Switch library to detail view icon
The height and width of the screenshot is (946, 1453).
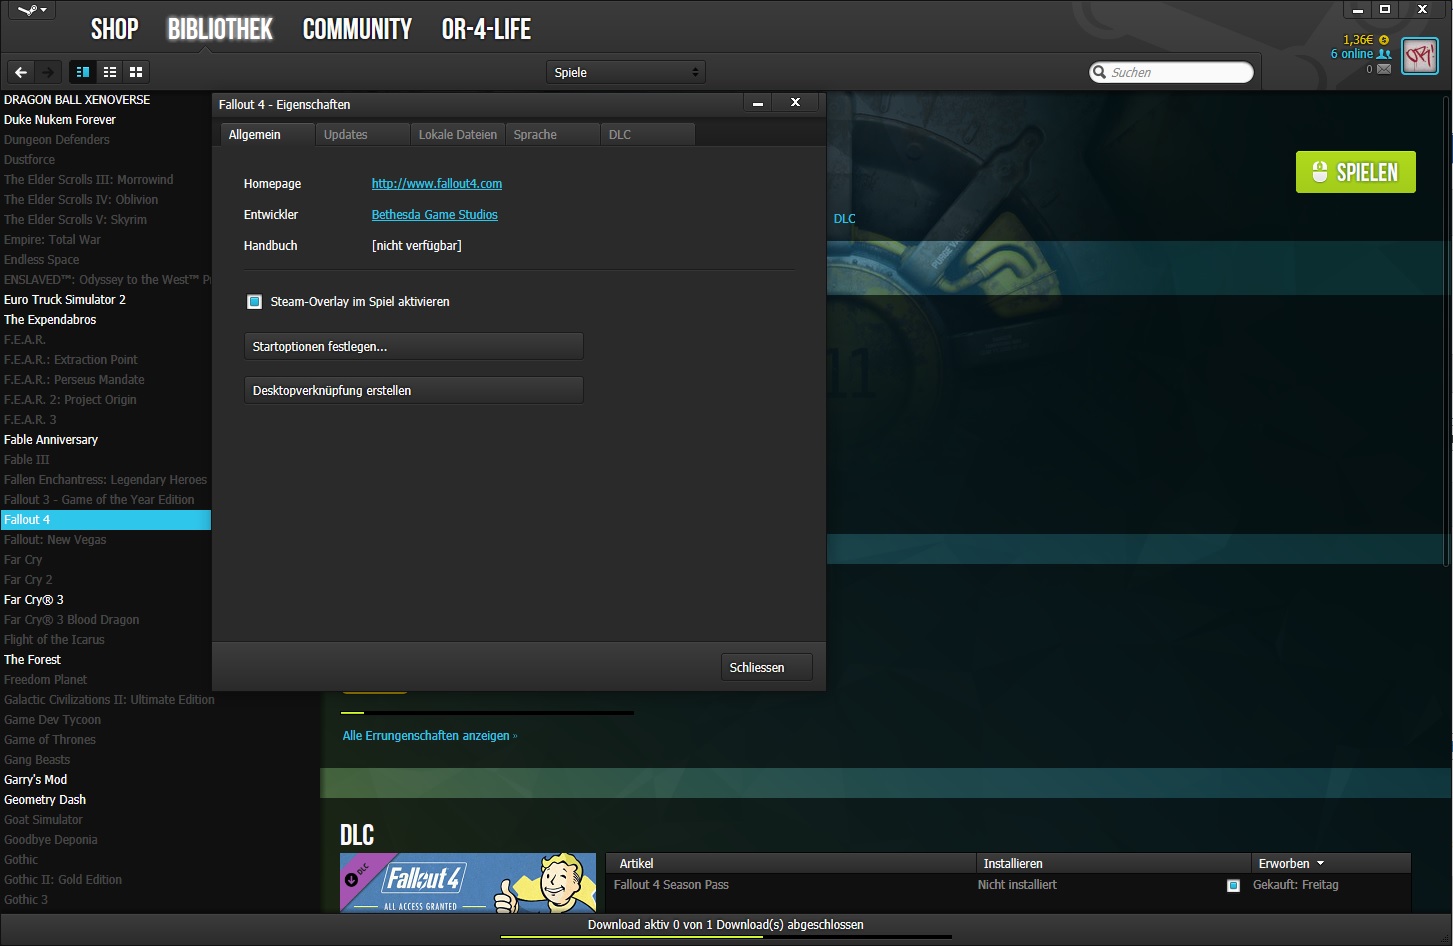coord(83,72)
